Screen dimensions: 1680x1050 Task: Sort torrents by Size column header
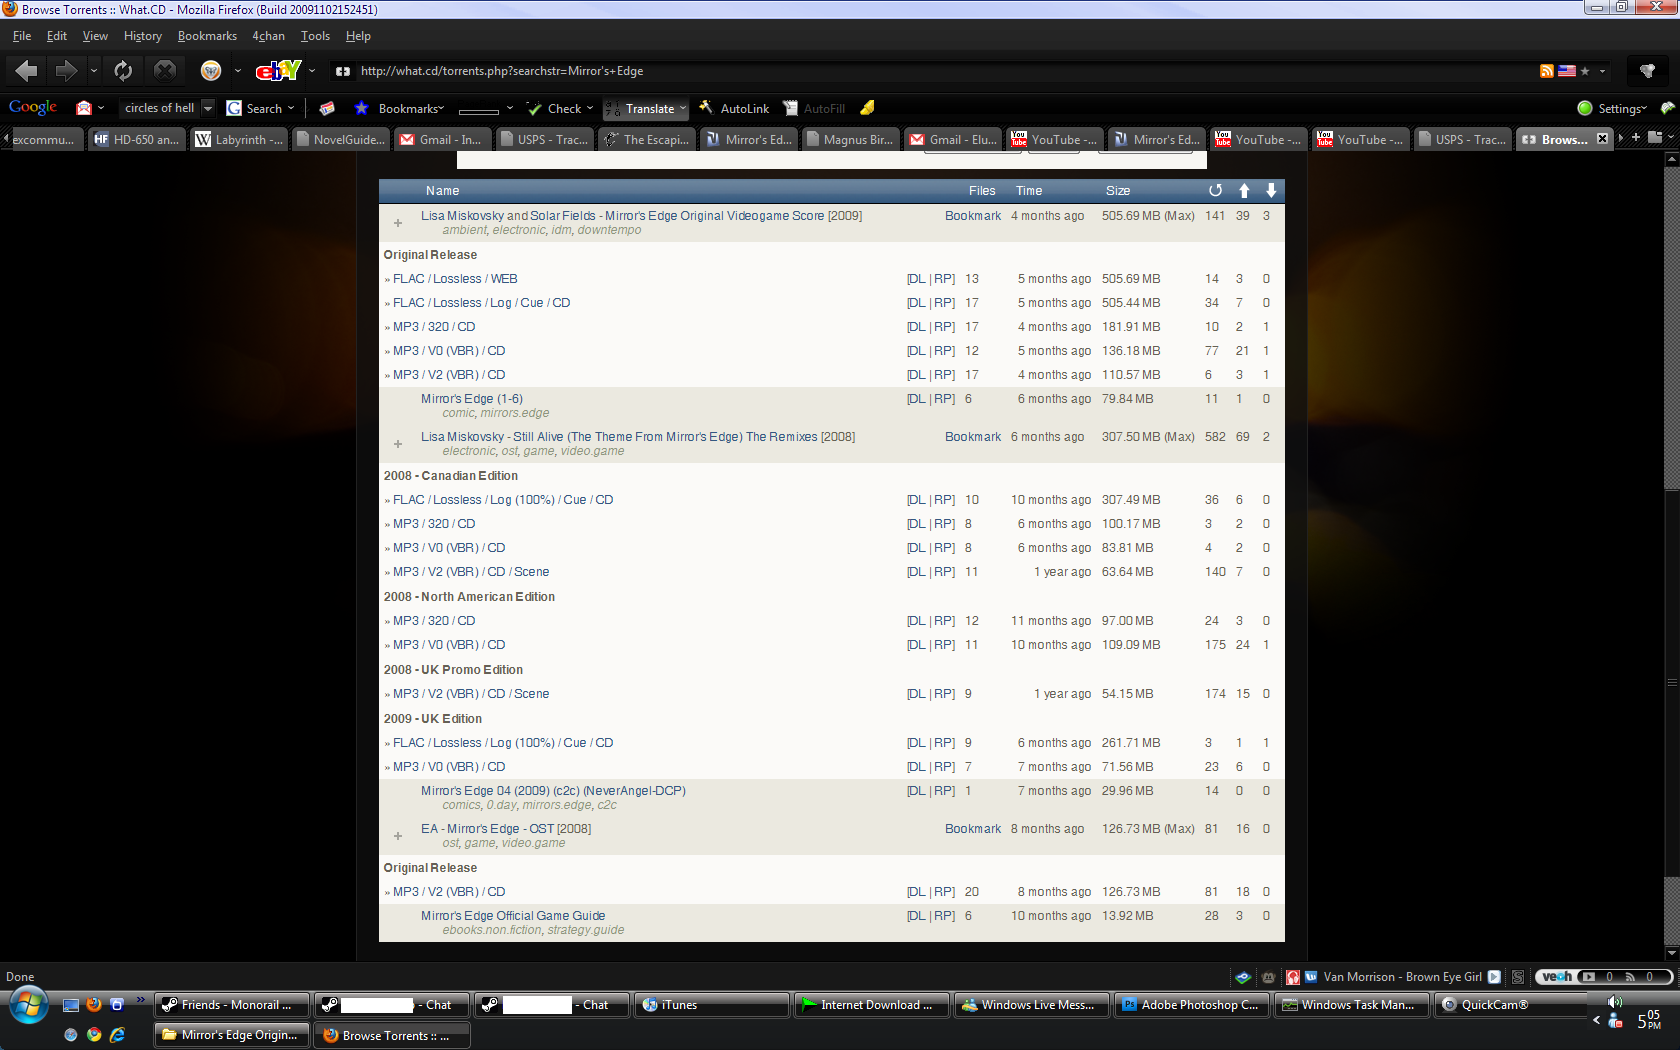coord(1118,191)
